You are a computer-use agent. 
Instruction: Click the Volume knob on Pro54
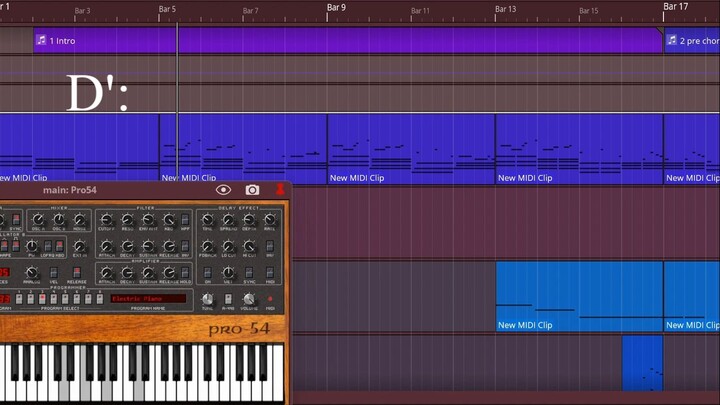pos(249,299)
